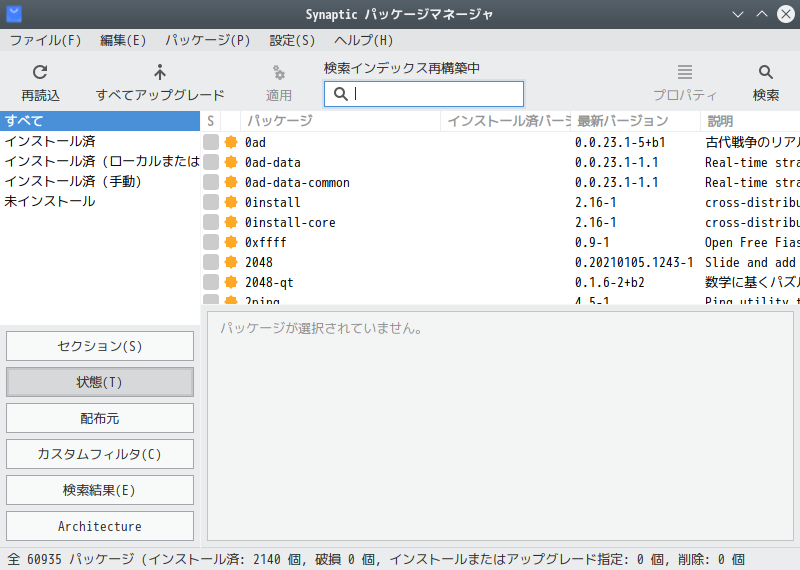Click the orange star icon of 0xffff
Screen dimensions: 800x570
point(231,242)
